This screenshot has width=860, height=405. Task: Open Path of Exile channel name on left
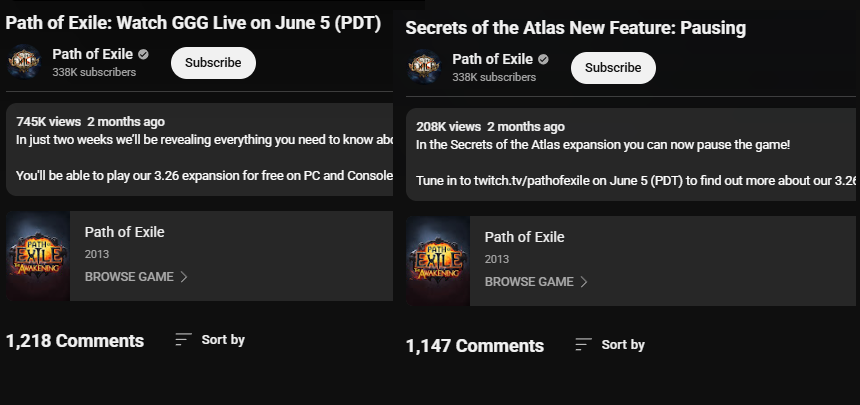(x=93, y=54)
